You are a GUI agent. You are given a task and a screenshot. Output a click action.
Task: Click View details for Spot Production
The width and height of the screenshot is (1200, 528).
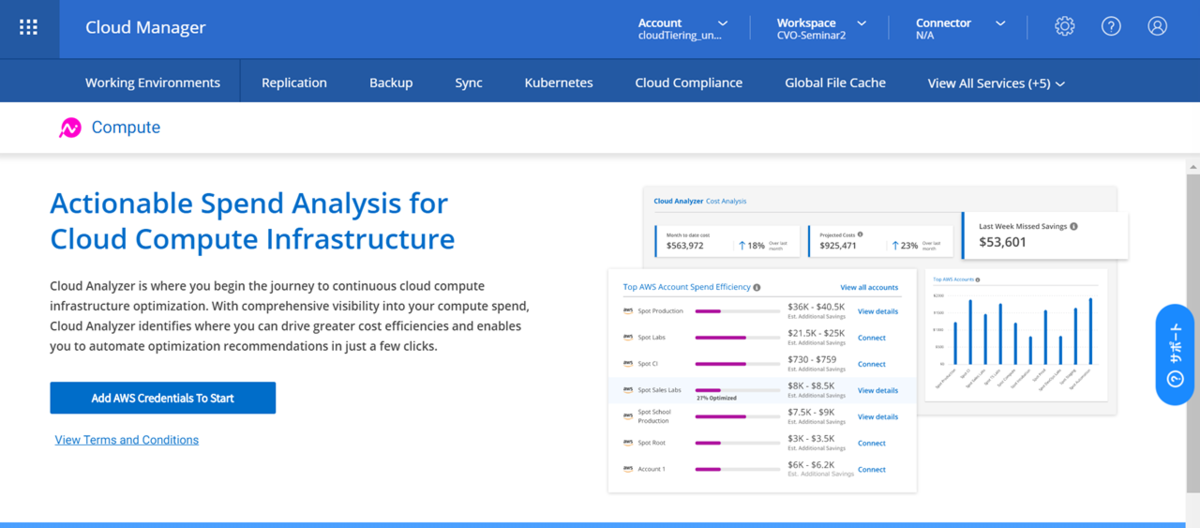pyautogui.click(x=878, y=311)
